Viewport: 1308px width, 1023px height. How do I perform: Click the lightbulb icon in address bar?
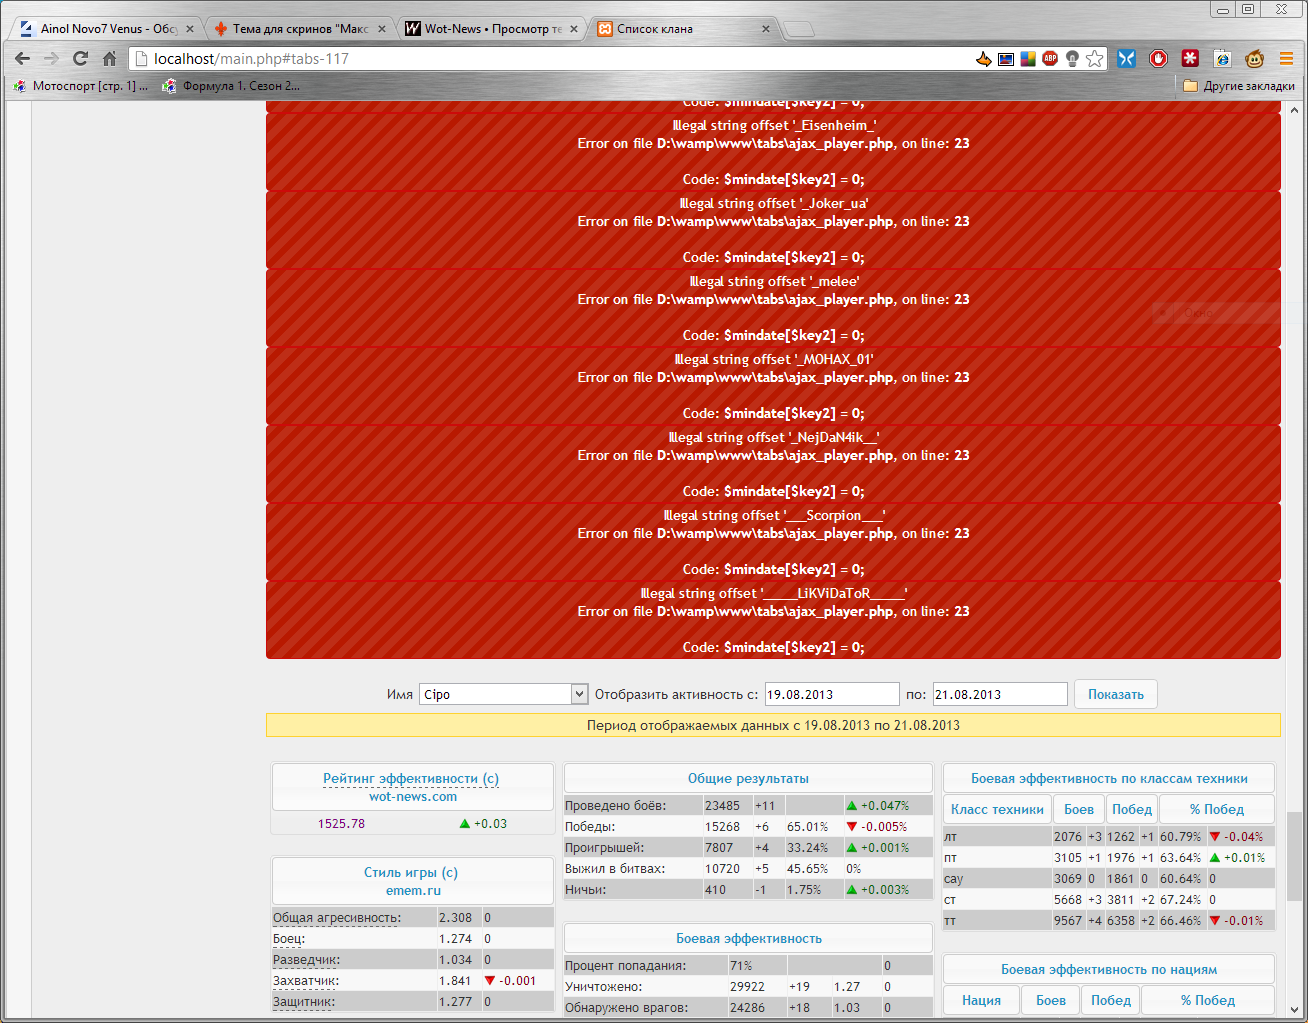[x=1072, y=59]
